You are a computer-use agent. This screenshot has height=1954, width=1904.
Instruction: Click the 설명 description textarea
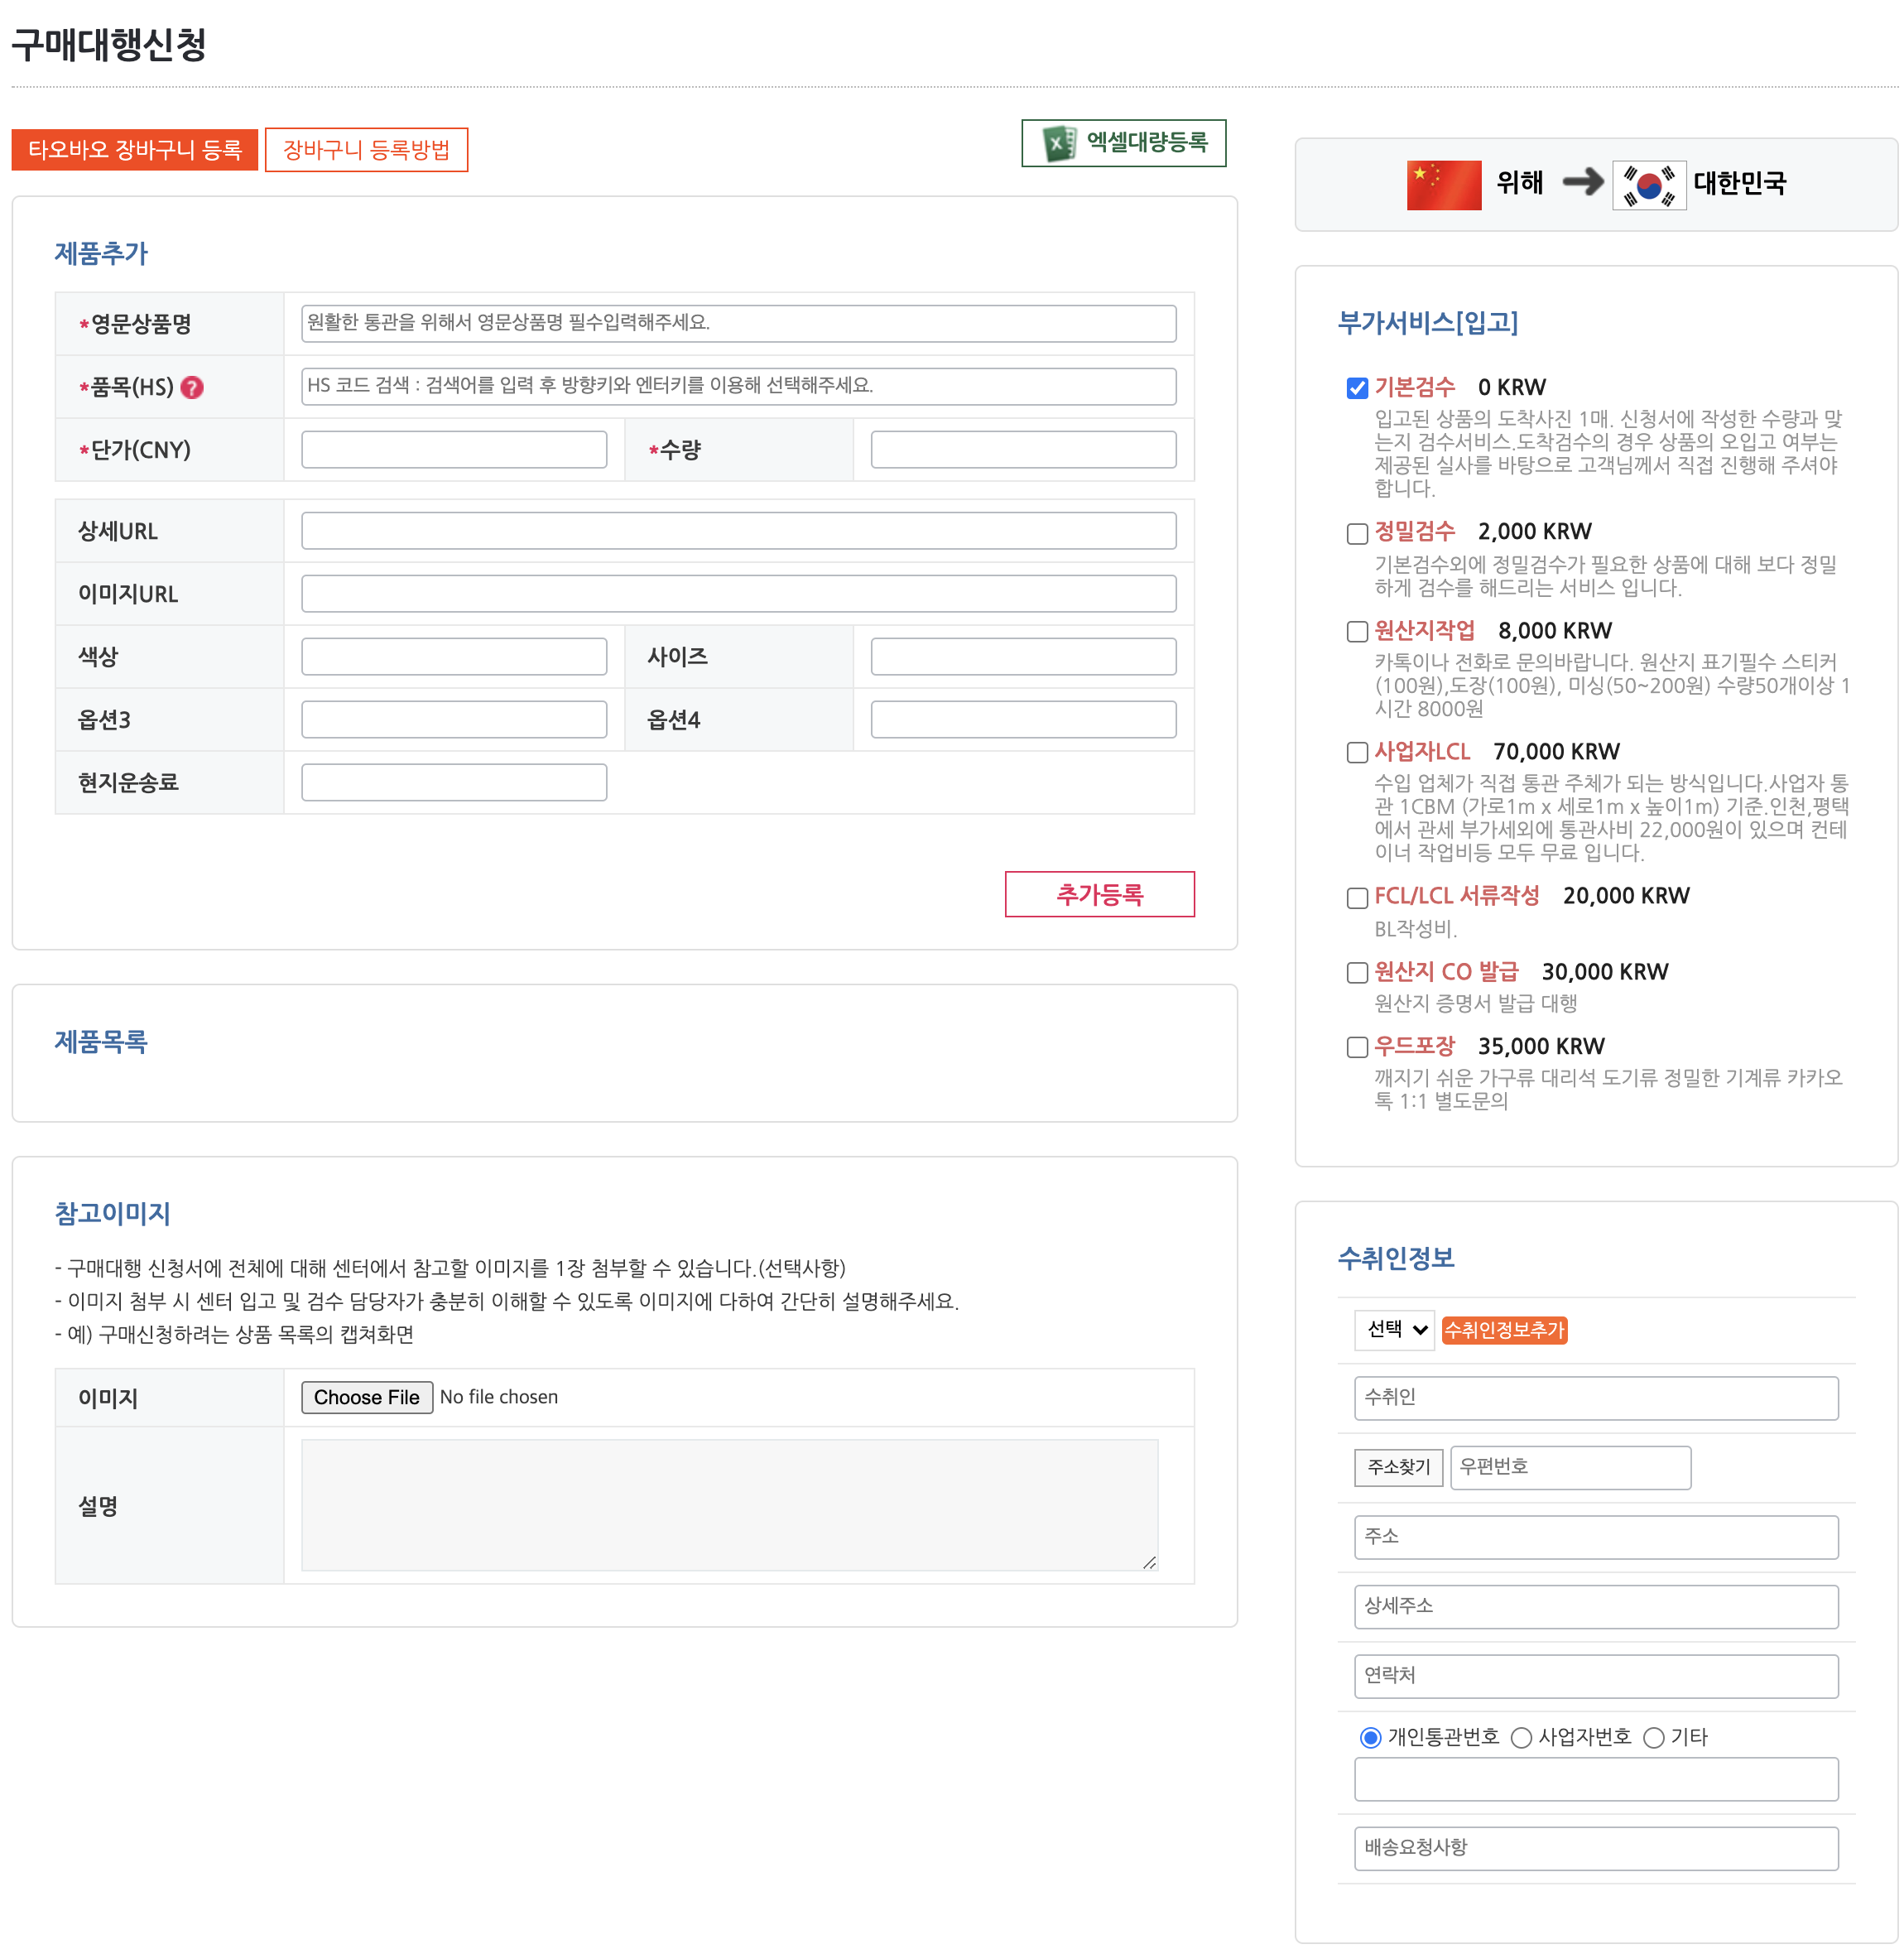point(729,1504)
